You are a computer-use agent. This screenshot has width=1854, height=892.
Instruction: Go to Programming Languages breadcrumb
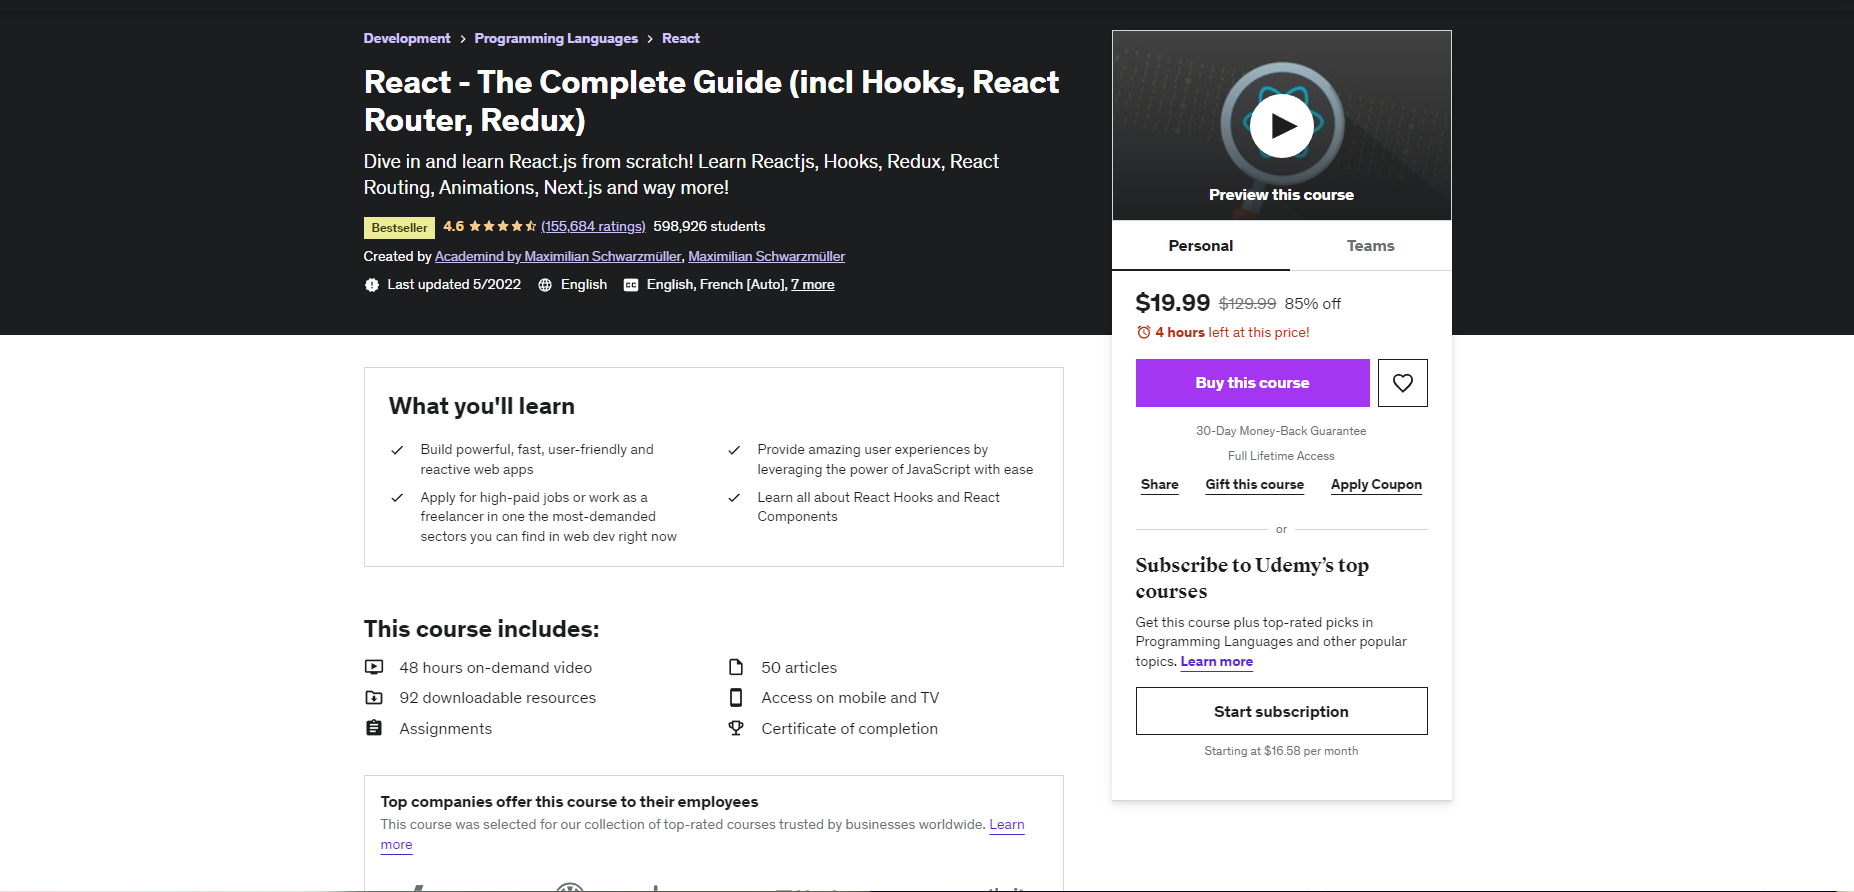pos(556,39)
